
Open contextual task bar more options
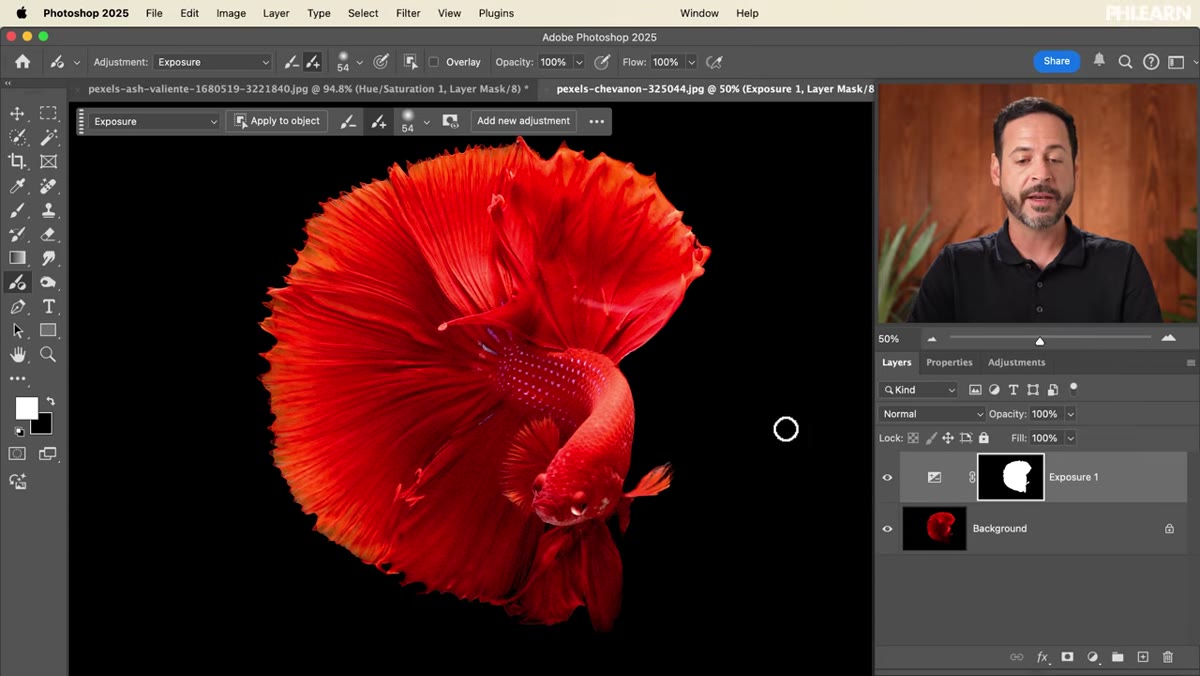click(x=597, y=121)
